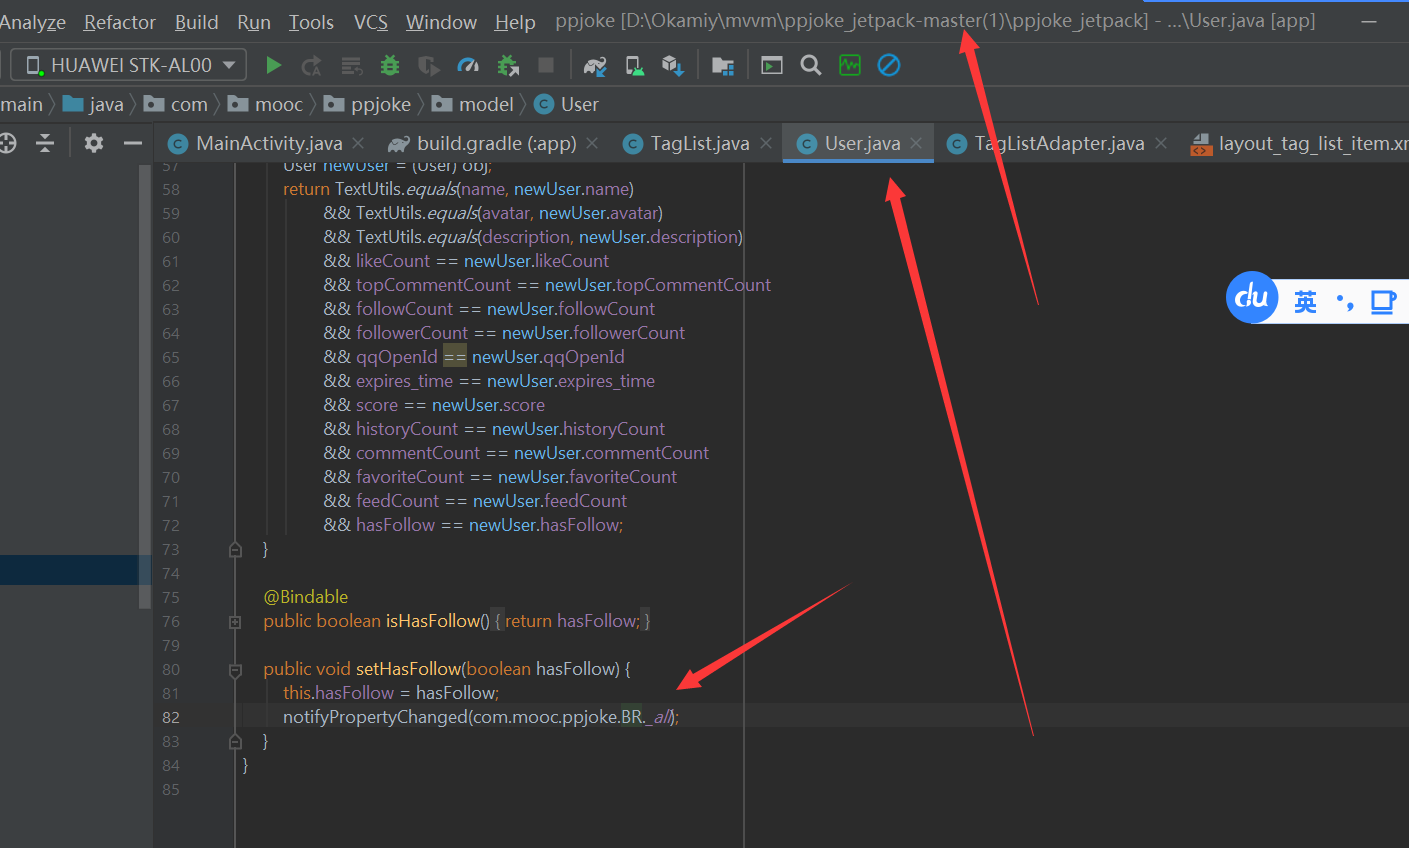Image resolution: width=1409 pixels, height=848 pixels.
Task: Click the project panel vertical scrollbar
Action: tap(145, 385)
